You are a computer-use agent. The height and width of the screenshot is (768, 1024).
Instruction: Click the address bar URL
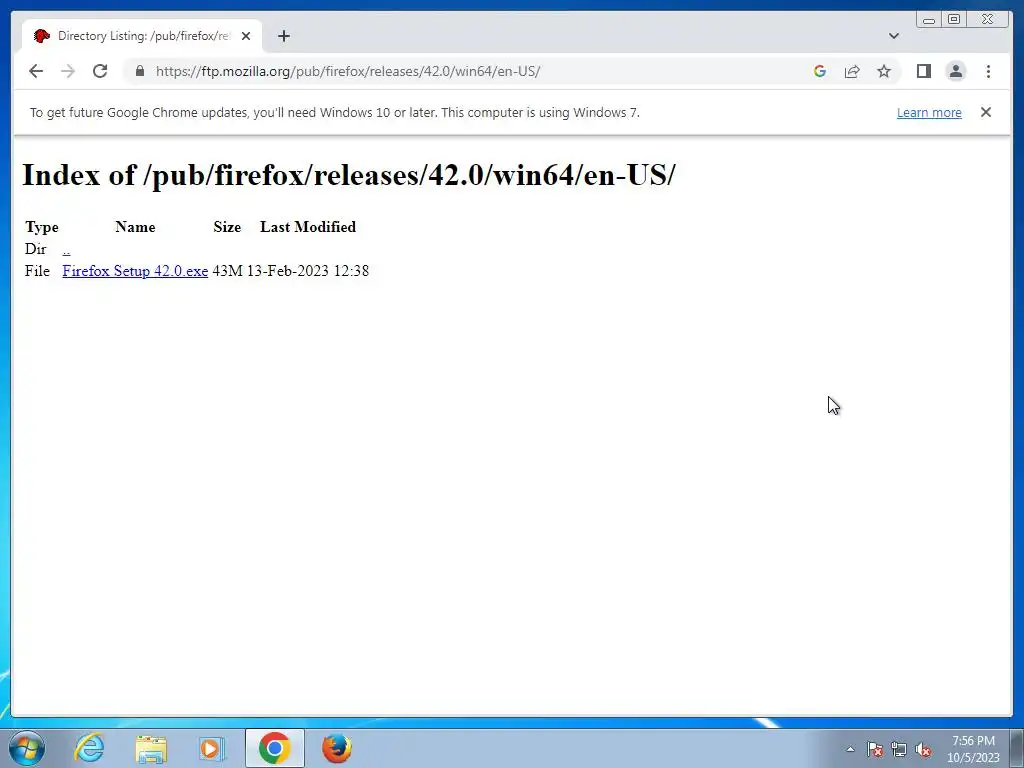pyautogui.click(x=348, y=71)
